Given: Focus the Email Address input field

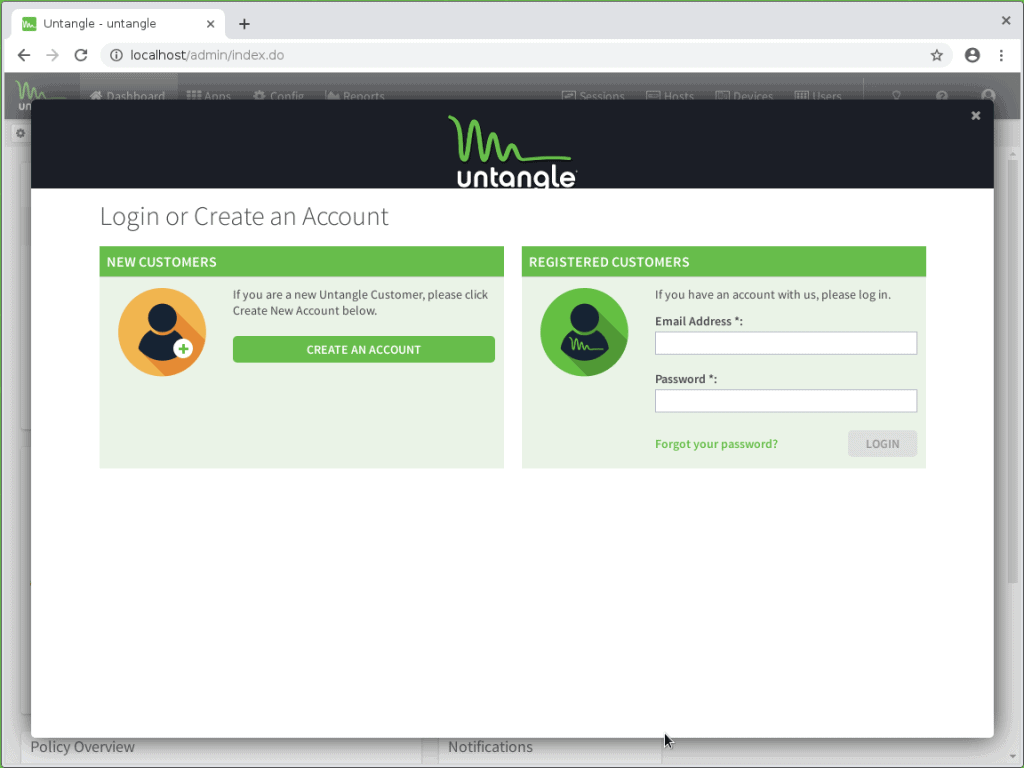Looking at the screenshot, I should coord(786,343).
